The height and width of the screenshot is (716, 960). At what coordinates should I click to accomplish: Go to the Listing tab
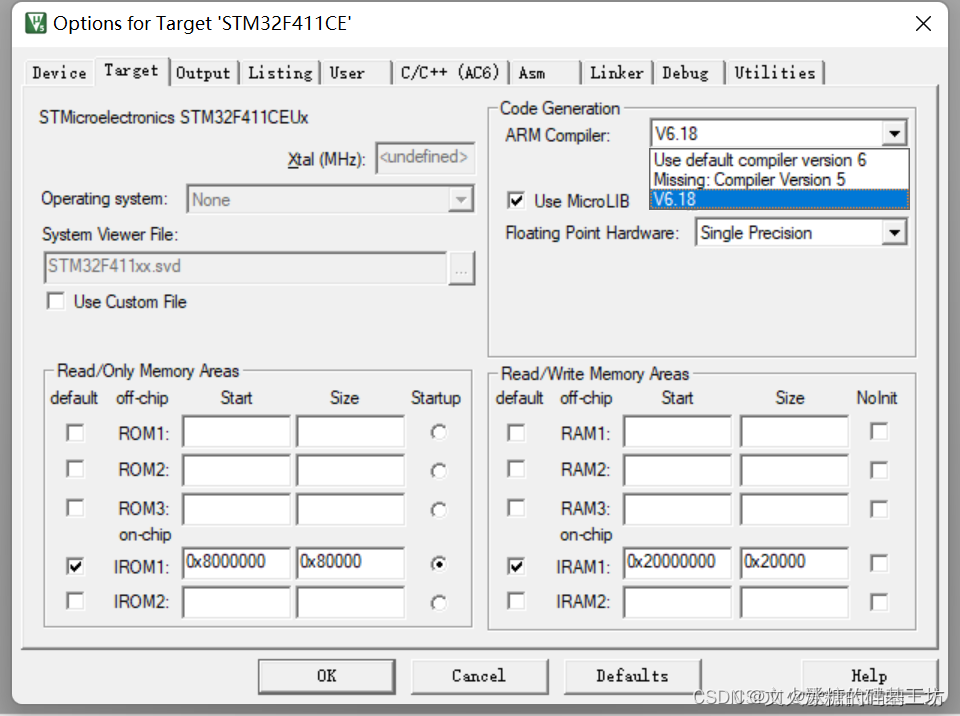[280, 73]
